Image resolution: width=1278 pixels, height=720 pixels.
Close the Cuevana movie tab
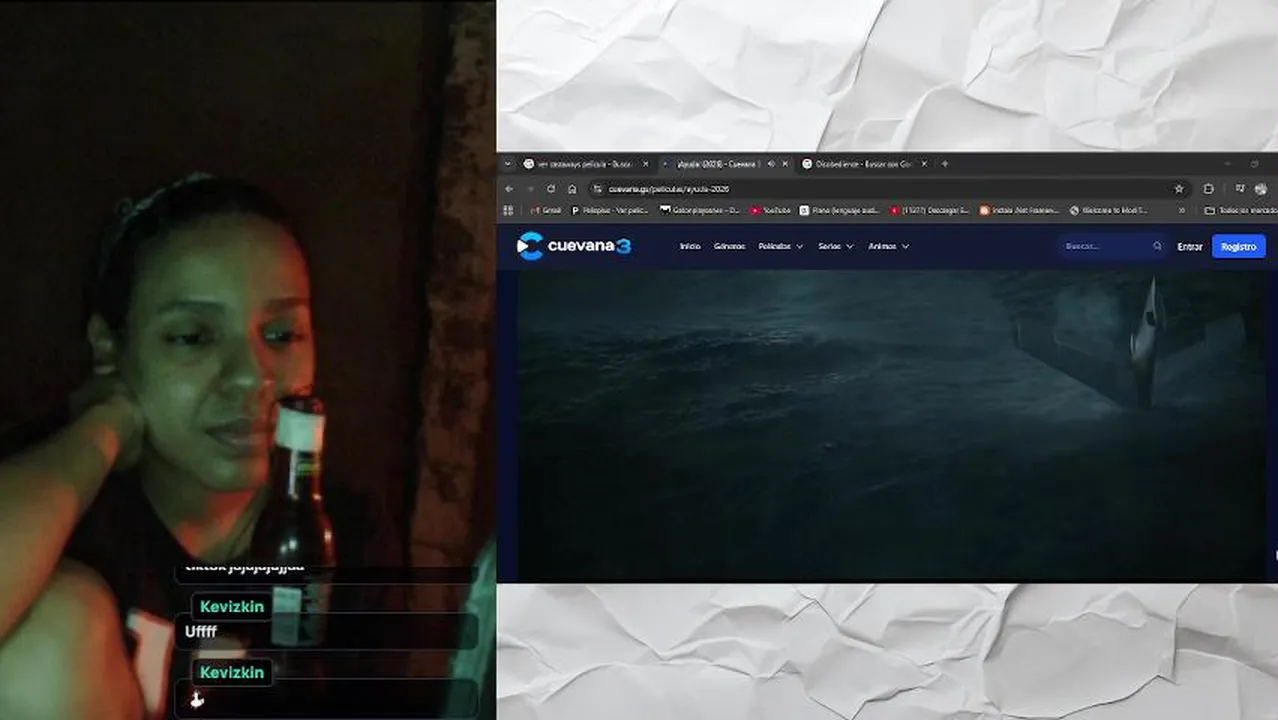[x=785, y=164]
